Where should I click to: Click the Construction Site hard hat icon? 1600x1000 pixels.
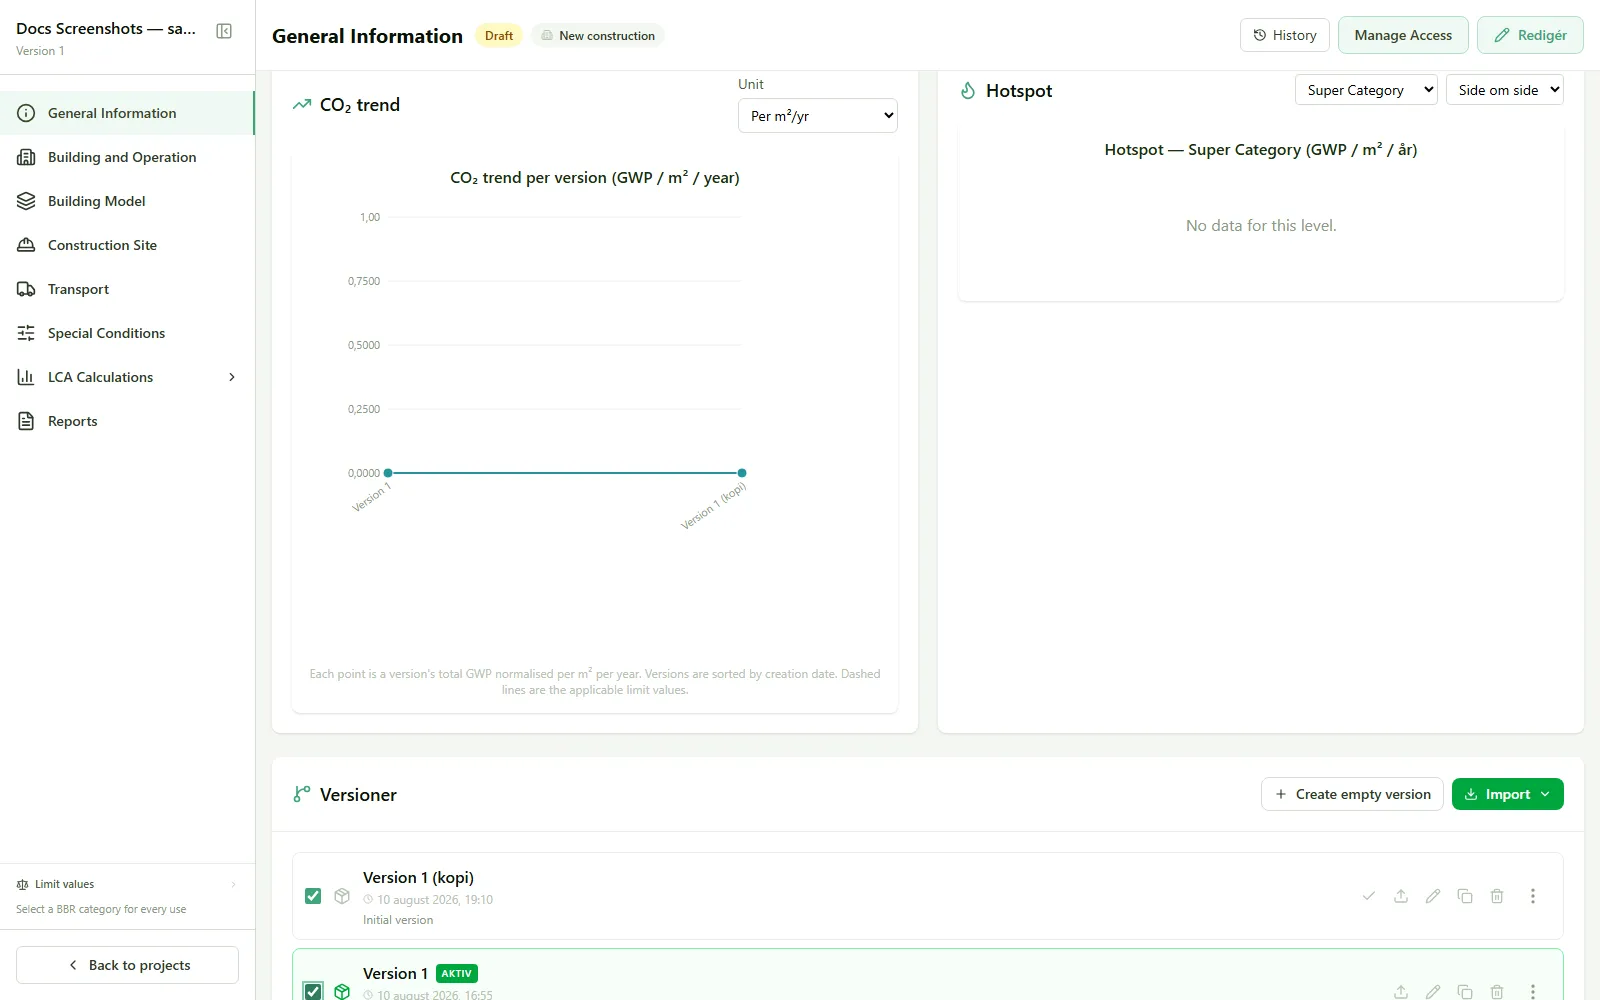pyautogui.click(x=26, y=245)
